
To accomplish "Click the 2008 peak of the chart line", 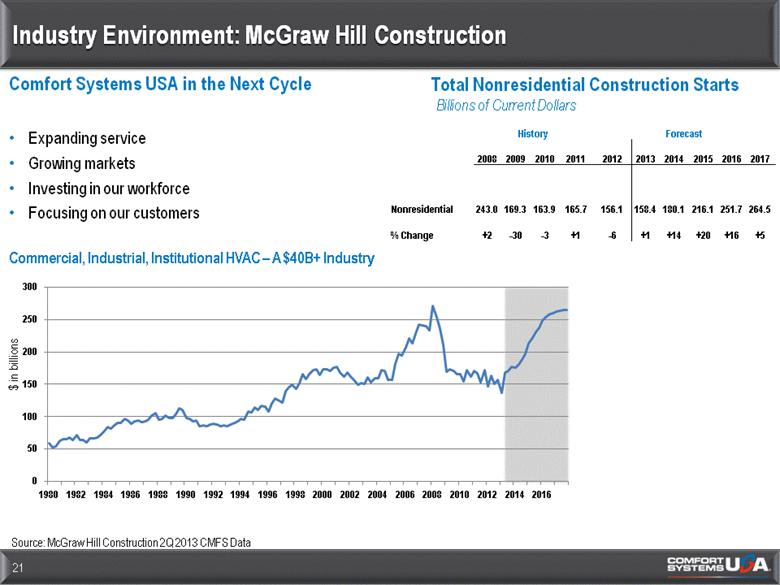I will click(433, 306).
